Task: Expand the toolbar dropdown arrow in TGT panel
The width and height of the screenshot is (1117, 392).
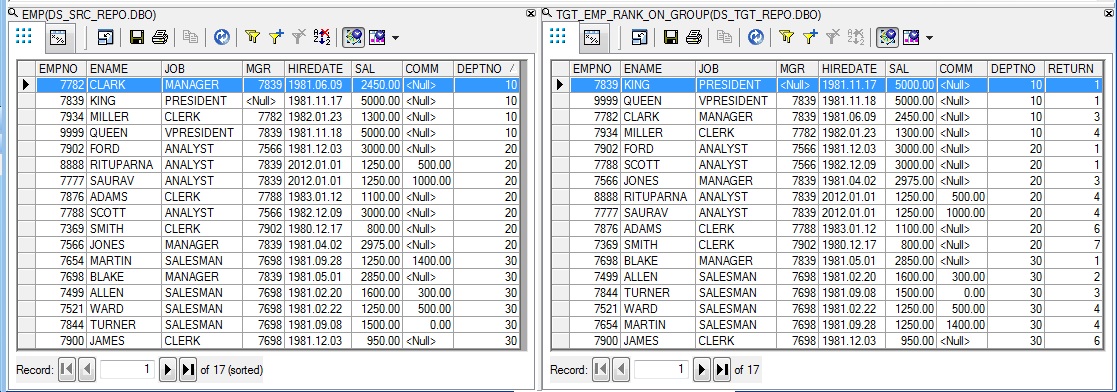Action: coord(930,38)
